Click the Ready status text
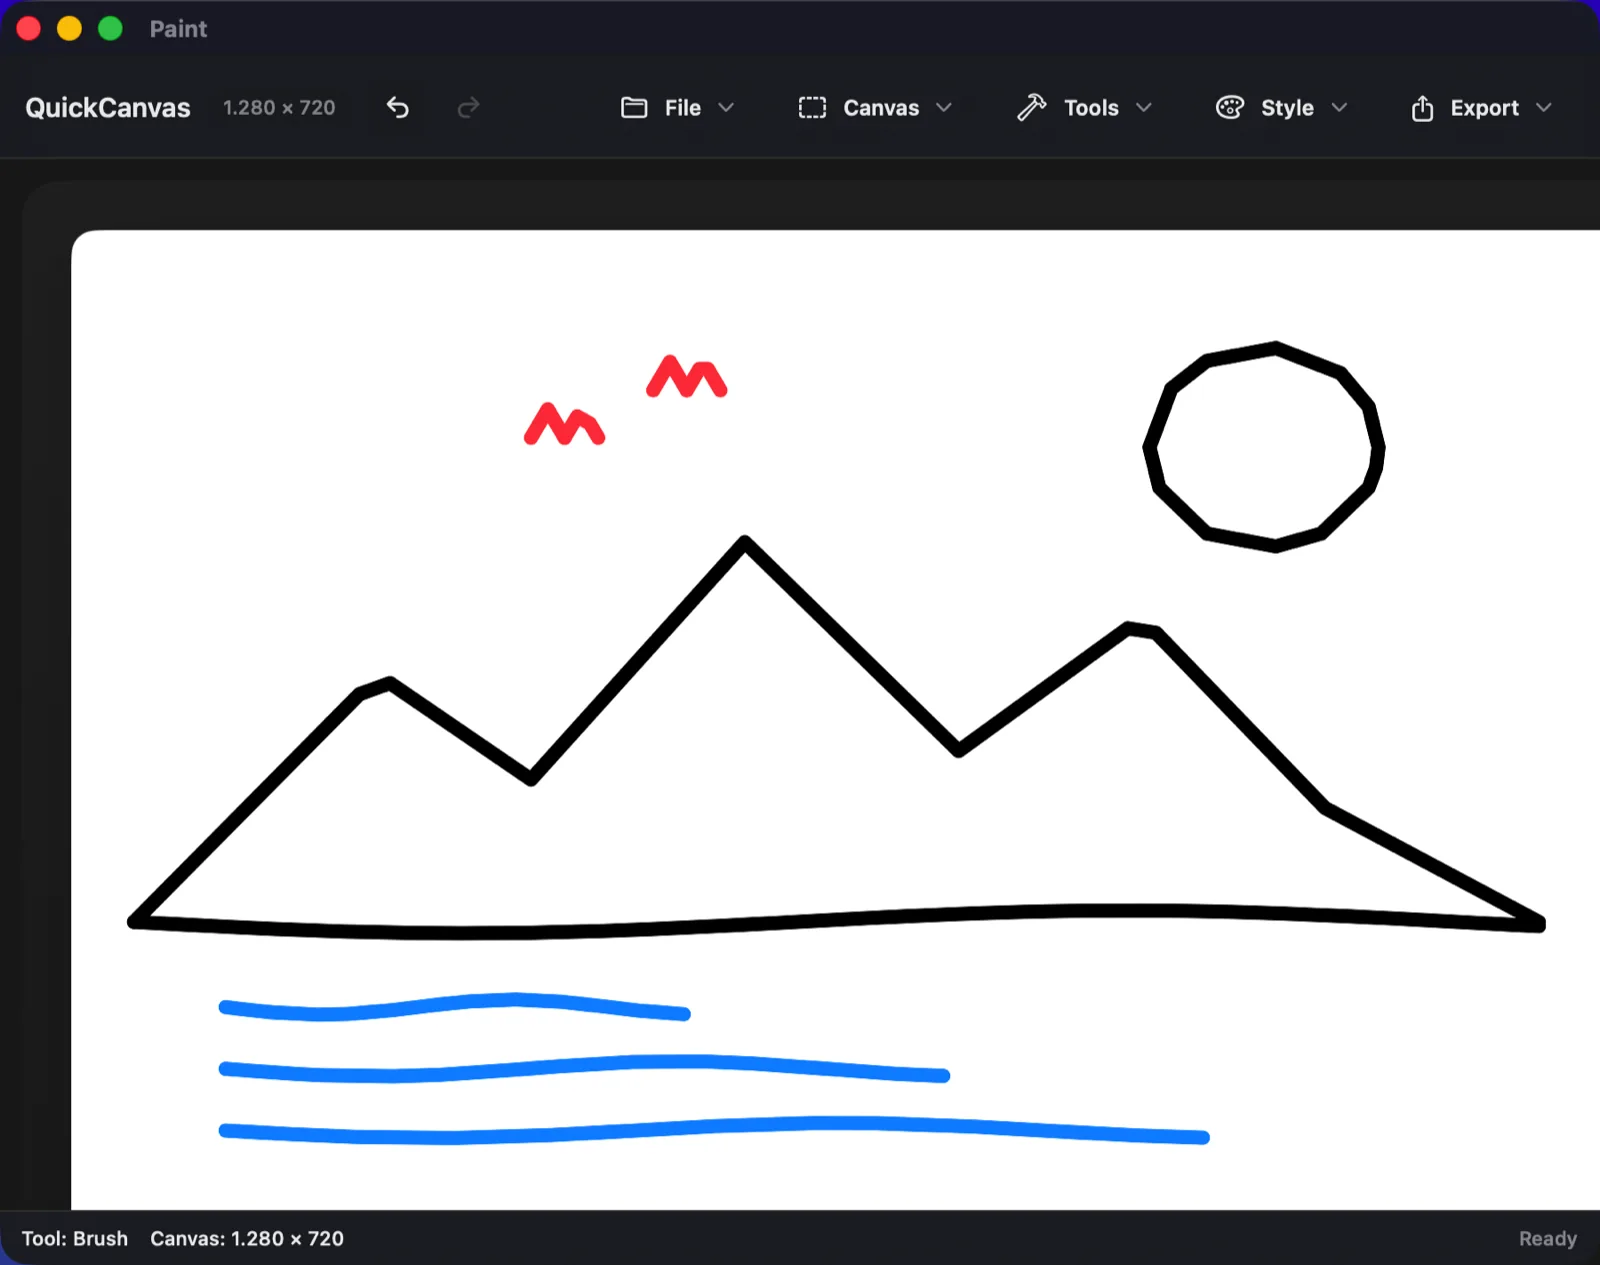 tap(1547, 1239)
